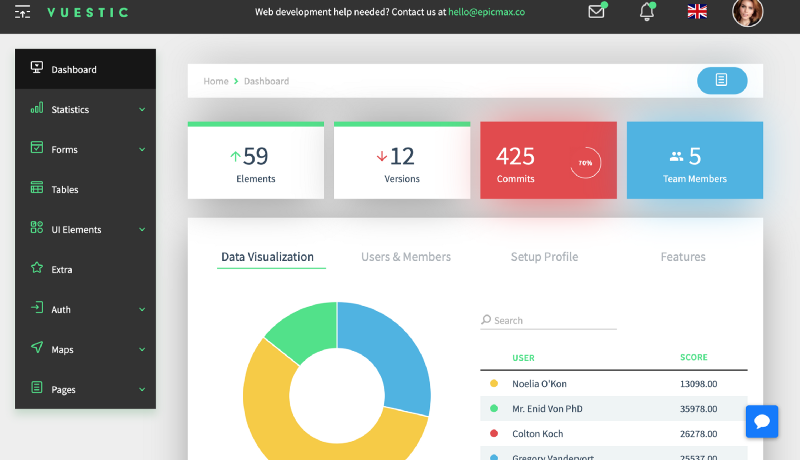Click the Forms checkbox icon in sidebar
Screen dimensions: 800x460
pyautogui.click(x=37, y=147)
